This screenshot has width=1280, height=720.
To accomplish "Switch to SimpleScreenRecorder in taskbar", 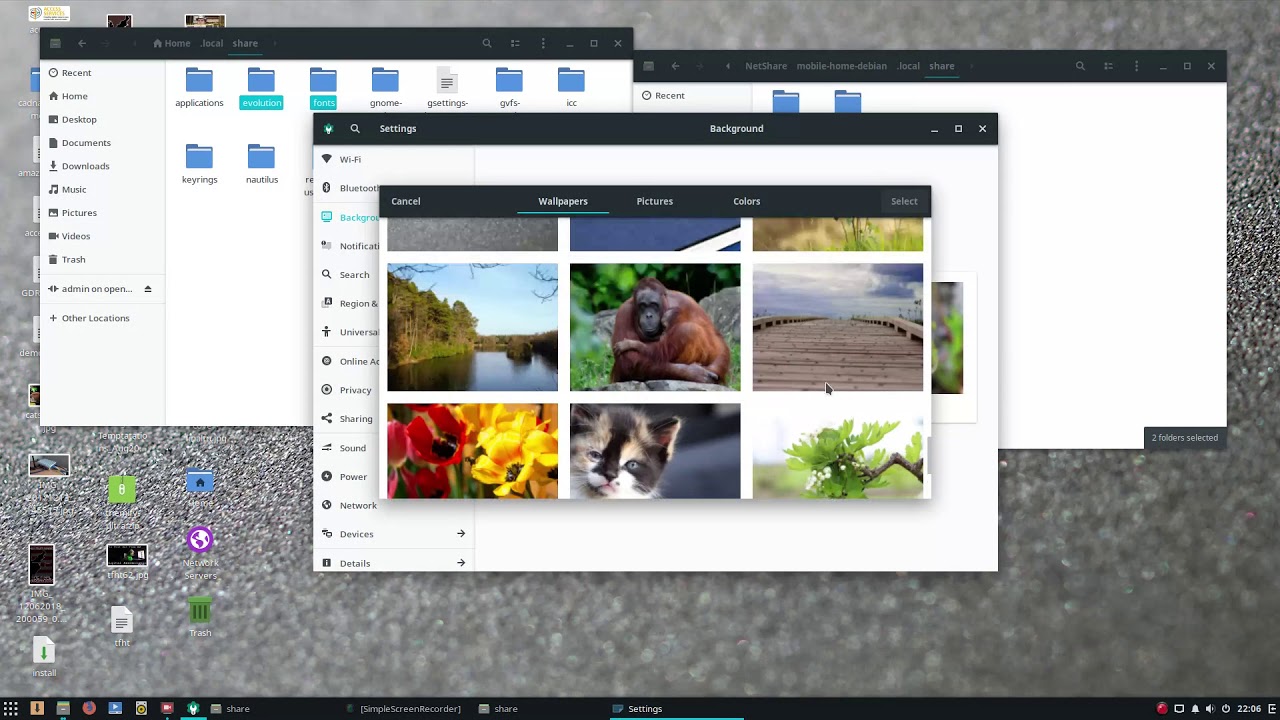I will tap(403, 709).
